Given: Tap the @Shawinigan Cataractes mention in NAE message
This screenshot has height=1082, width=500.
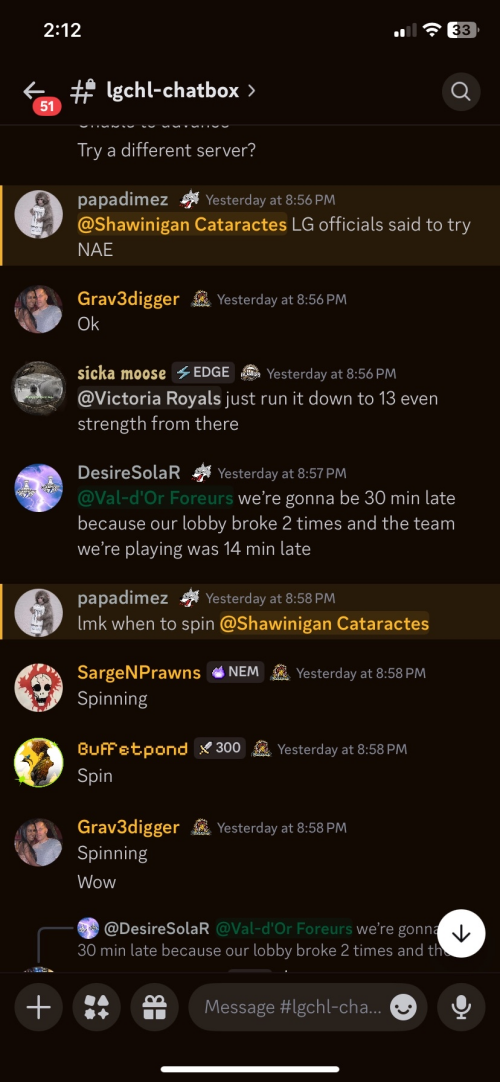Looking at the screenshot, I should pos(182,224).
